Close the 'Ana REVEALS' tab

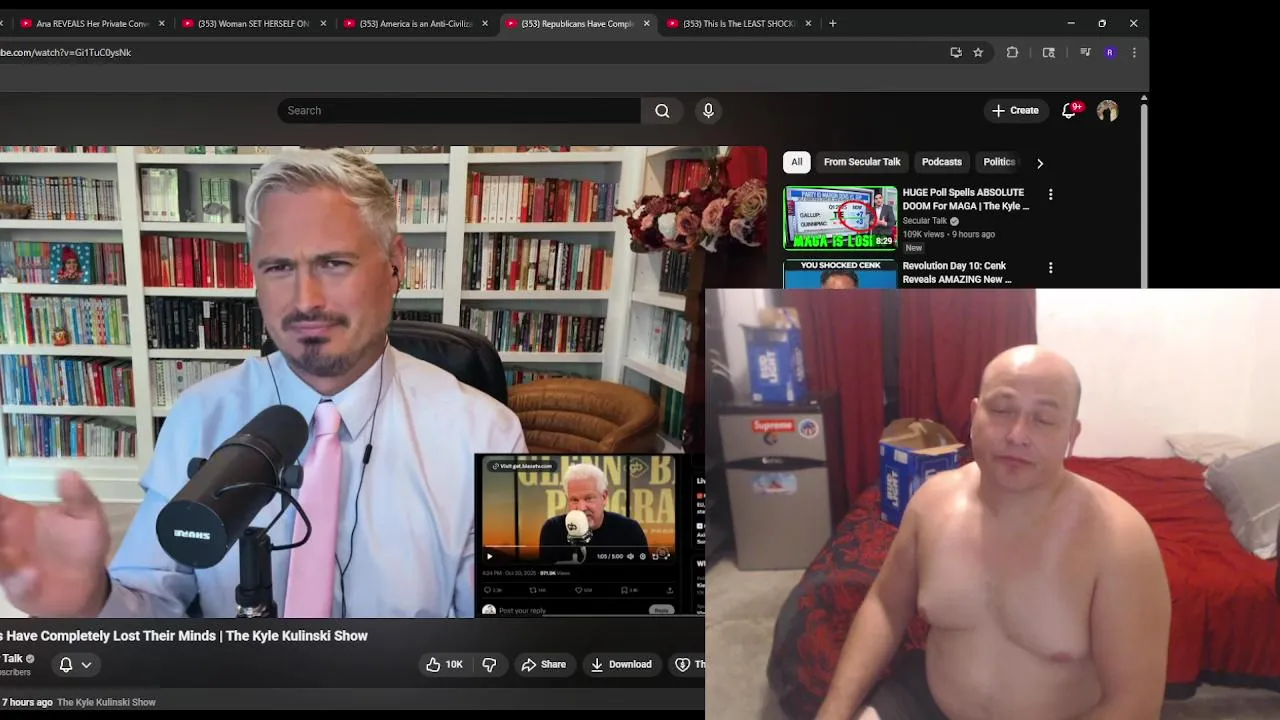[x=161, y=23]
